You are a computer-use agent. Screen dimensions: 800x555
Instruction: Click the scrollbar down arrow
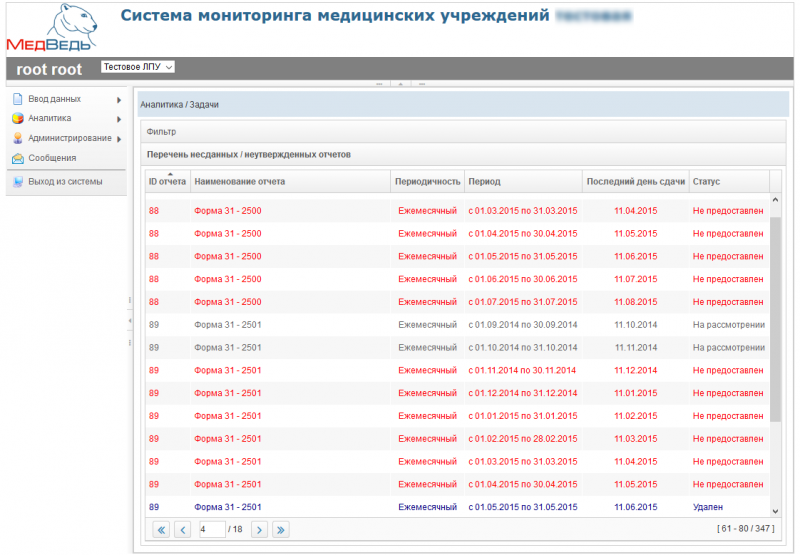click(775, 511)
